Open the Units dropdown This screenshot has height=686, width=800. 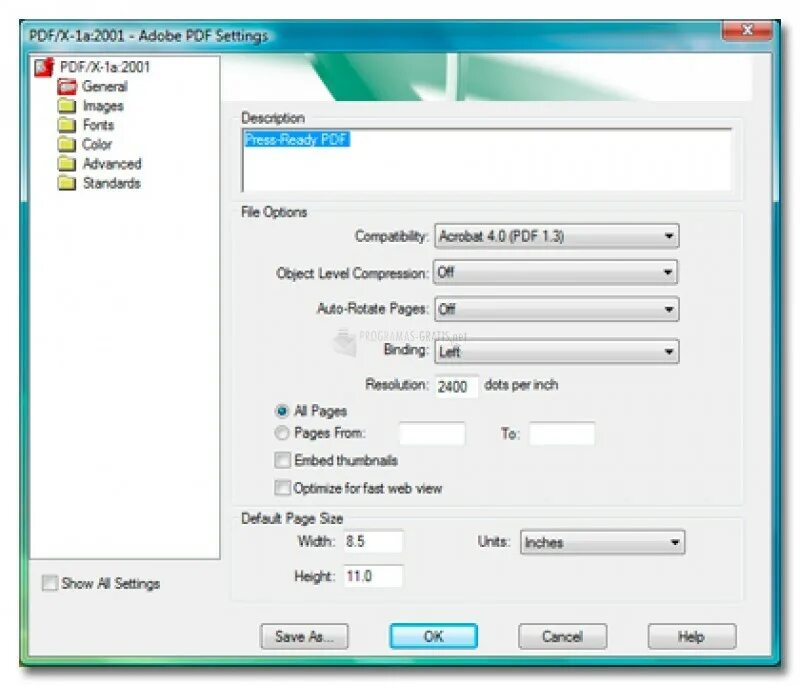coord(603,542)
